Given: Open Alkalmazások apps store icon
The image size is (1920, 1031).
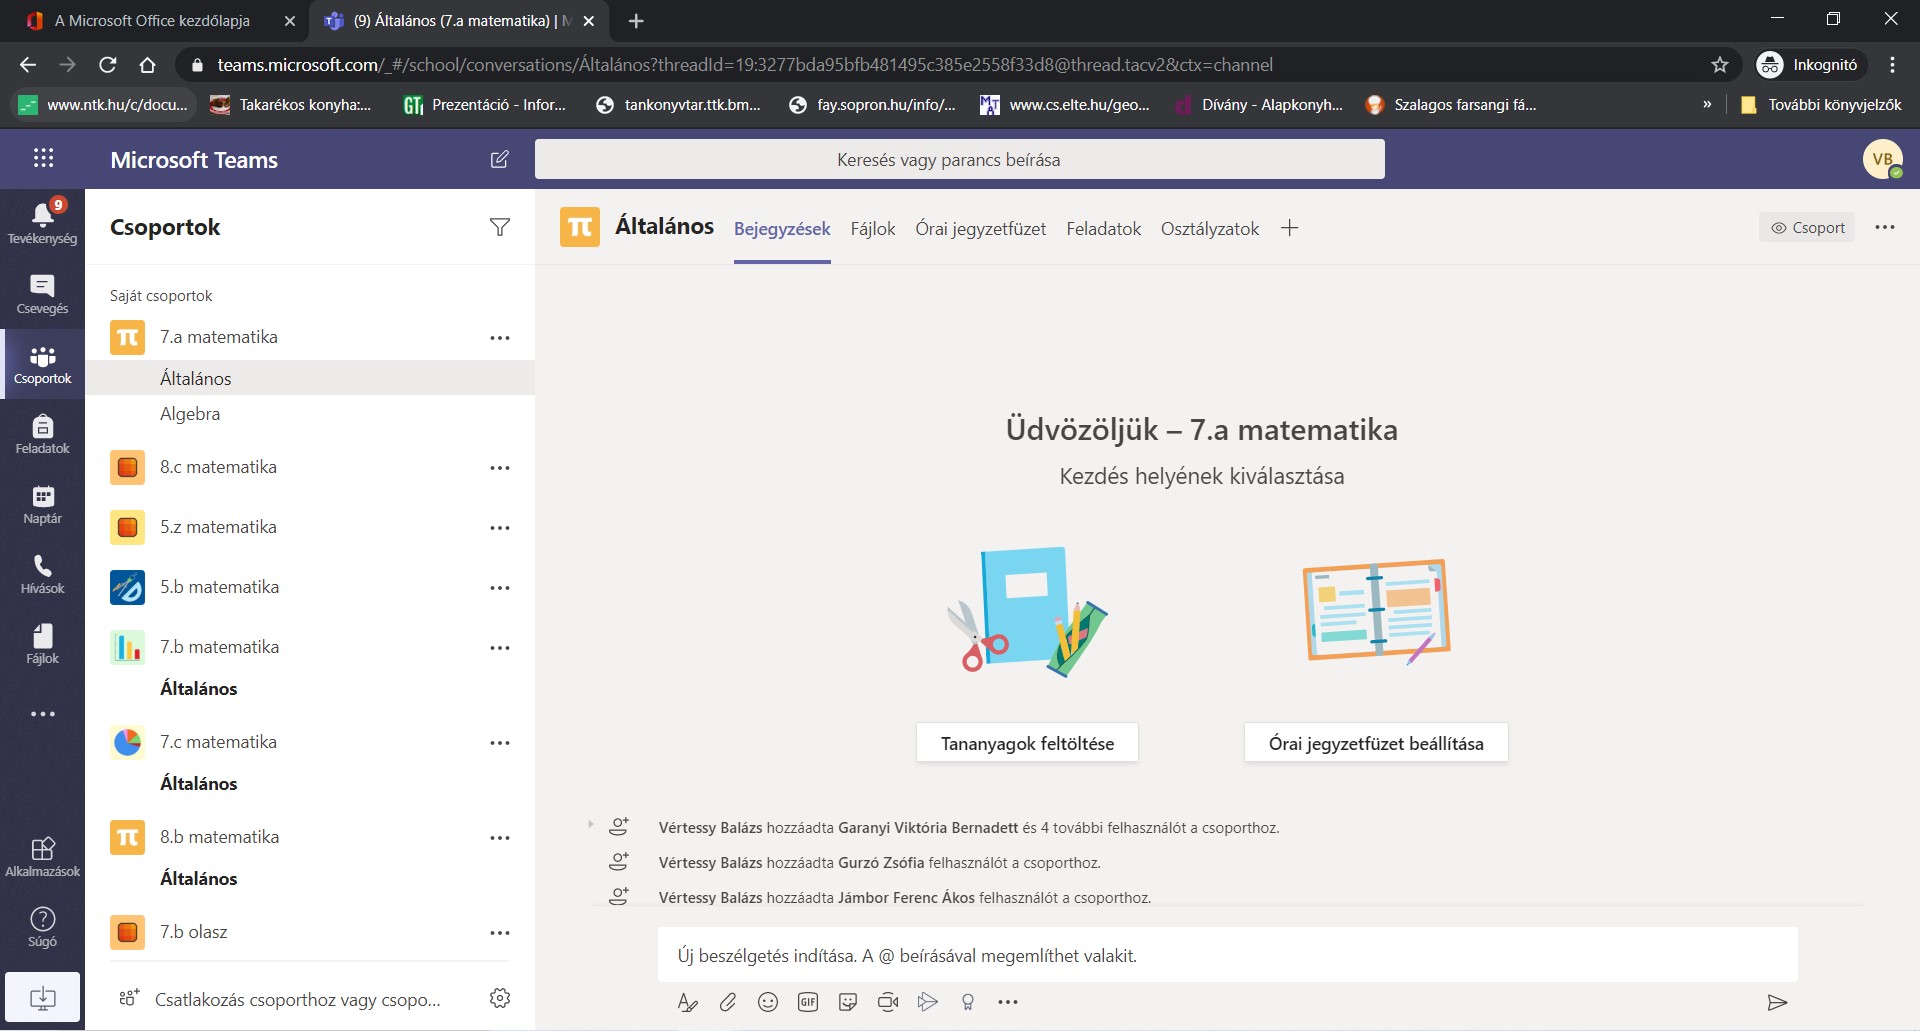Looking at the screenshot, I should pyautogui.click(x=42, y=857).
